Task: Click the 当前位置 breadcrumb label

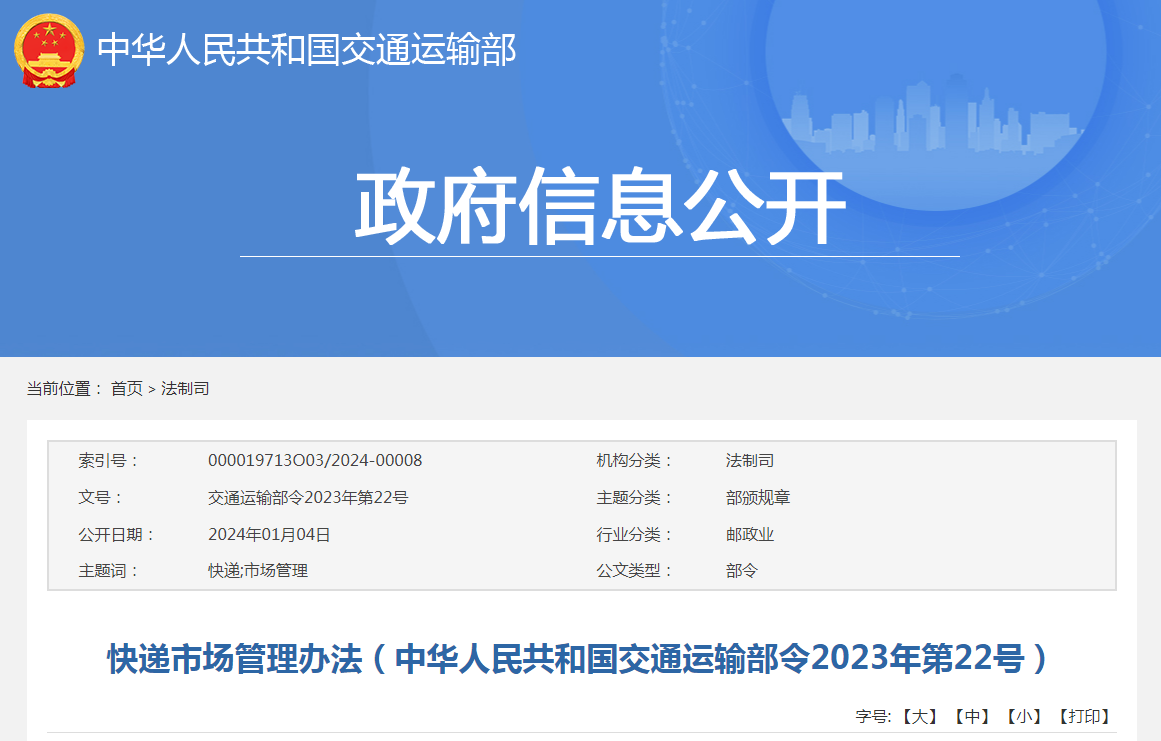Action: point(64,389)
